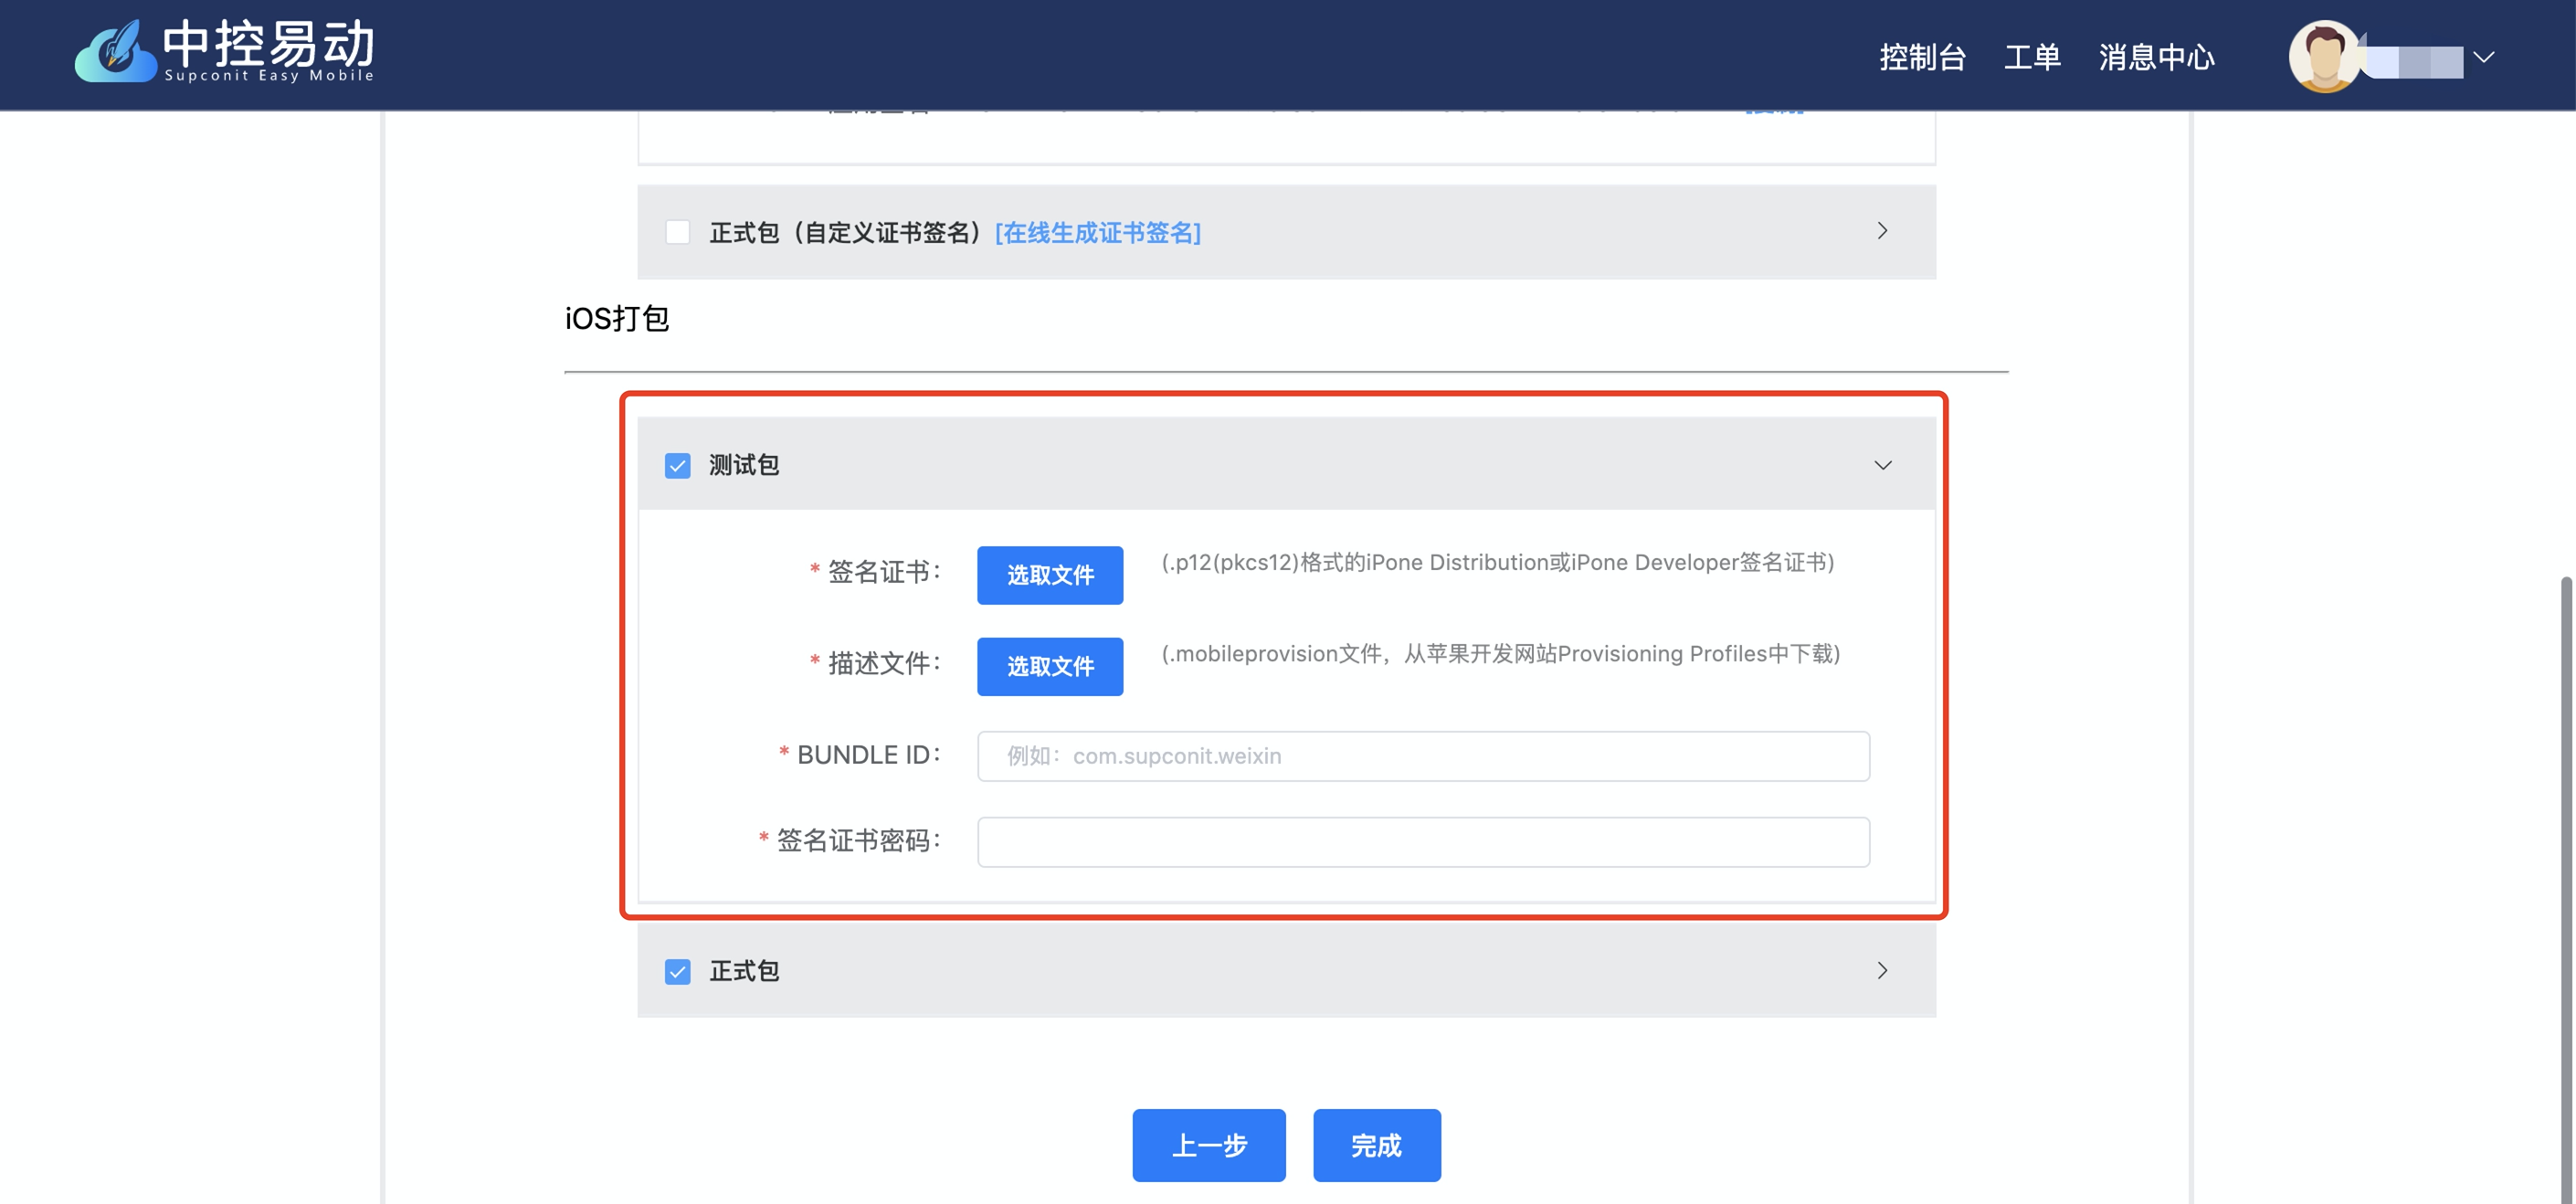Click the iOS打包 section heading

(x=617, y=319)
